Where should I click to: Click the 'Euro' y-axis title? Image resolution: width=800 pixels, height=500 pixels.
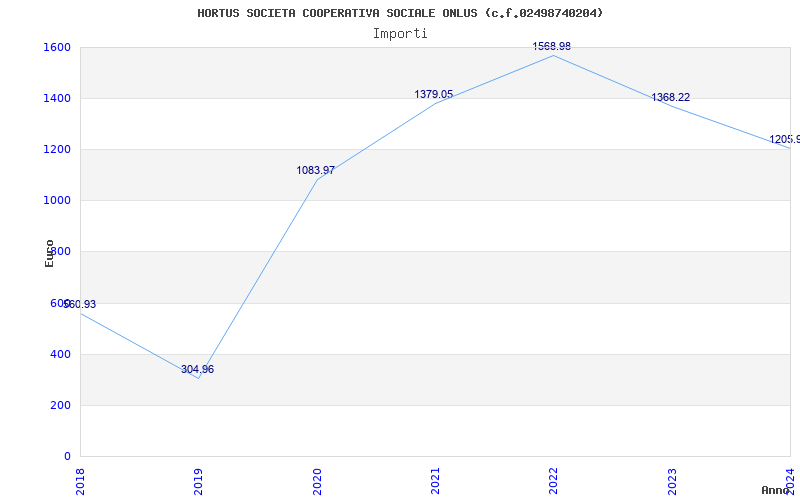[x=49, y=253]
